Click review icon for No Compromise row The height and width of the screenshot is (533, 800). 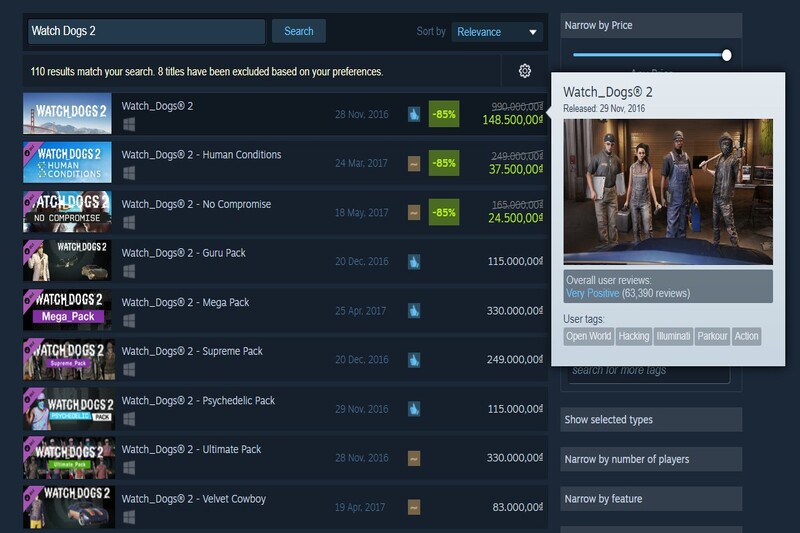tap(414, 213)
